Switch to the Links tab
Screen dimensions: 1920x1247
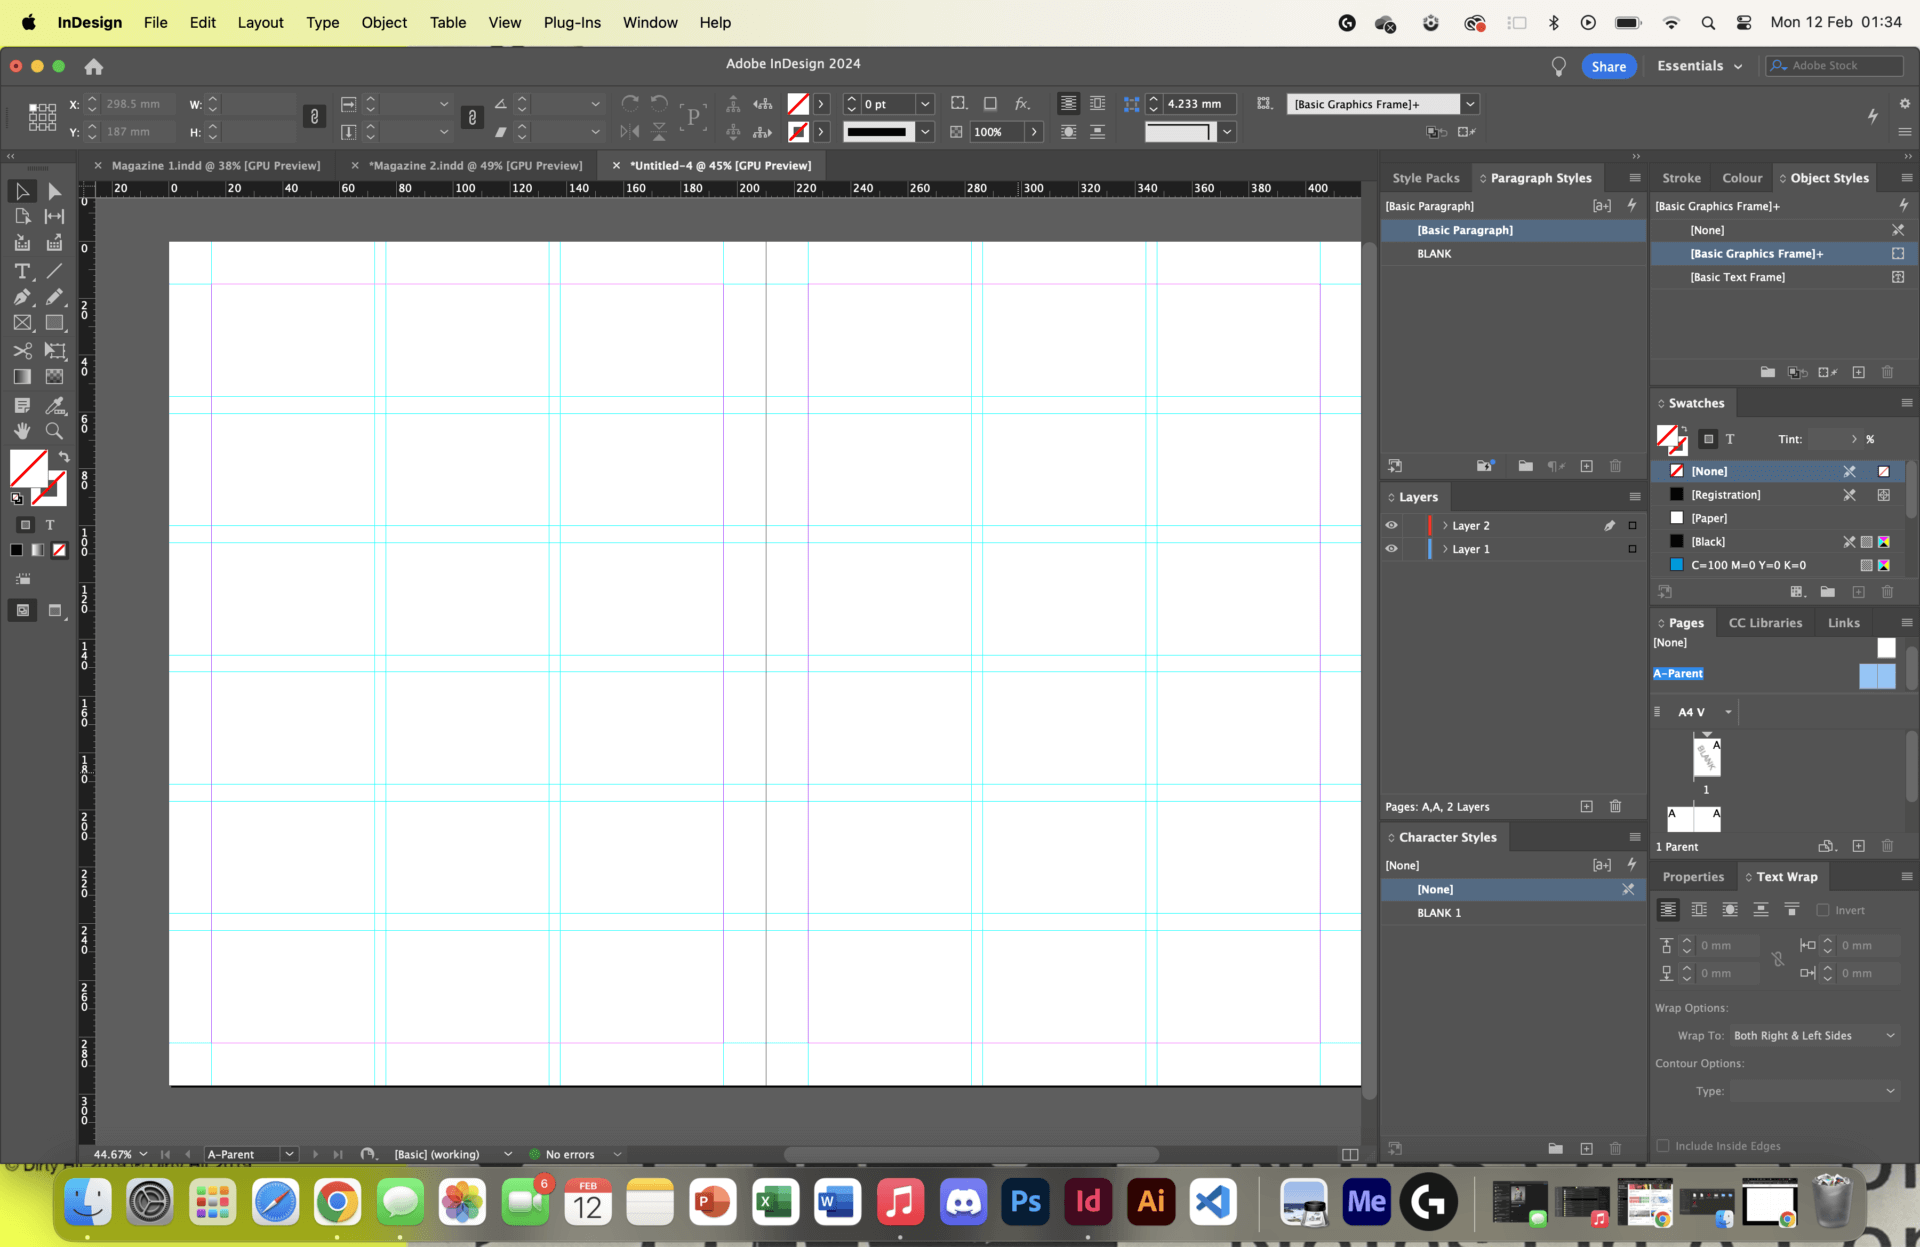[1843, 622]
